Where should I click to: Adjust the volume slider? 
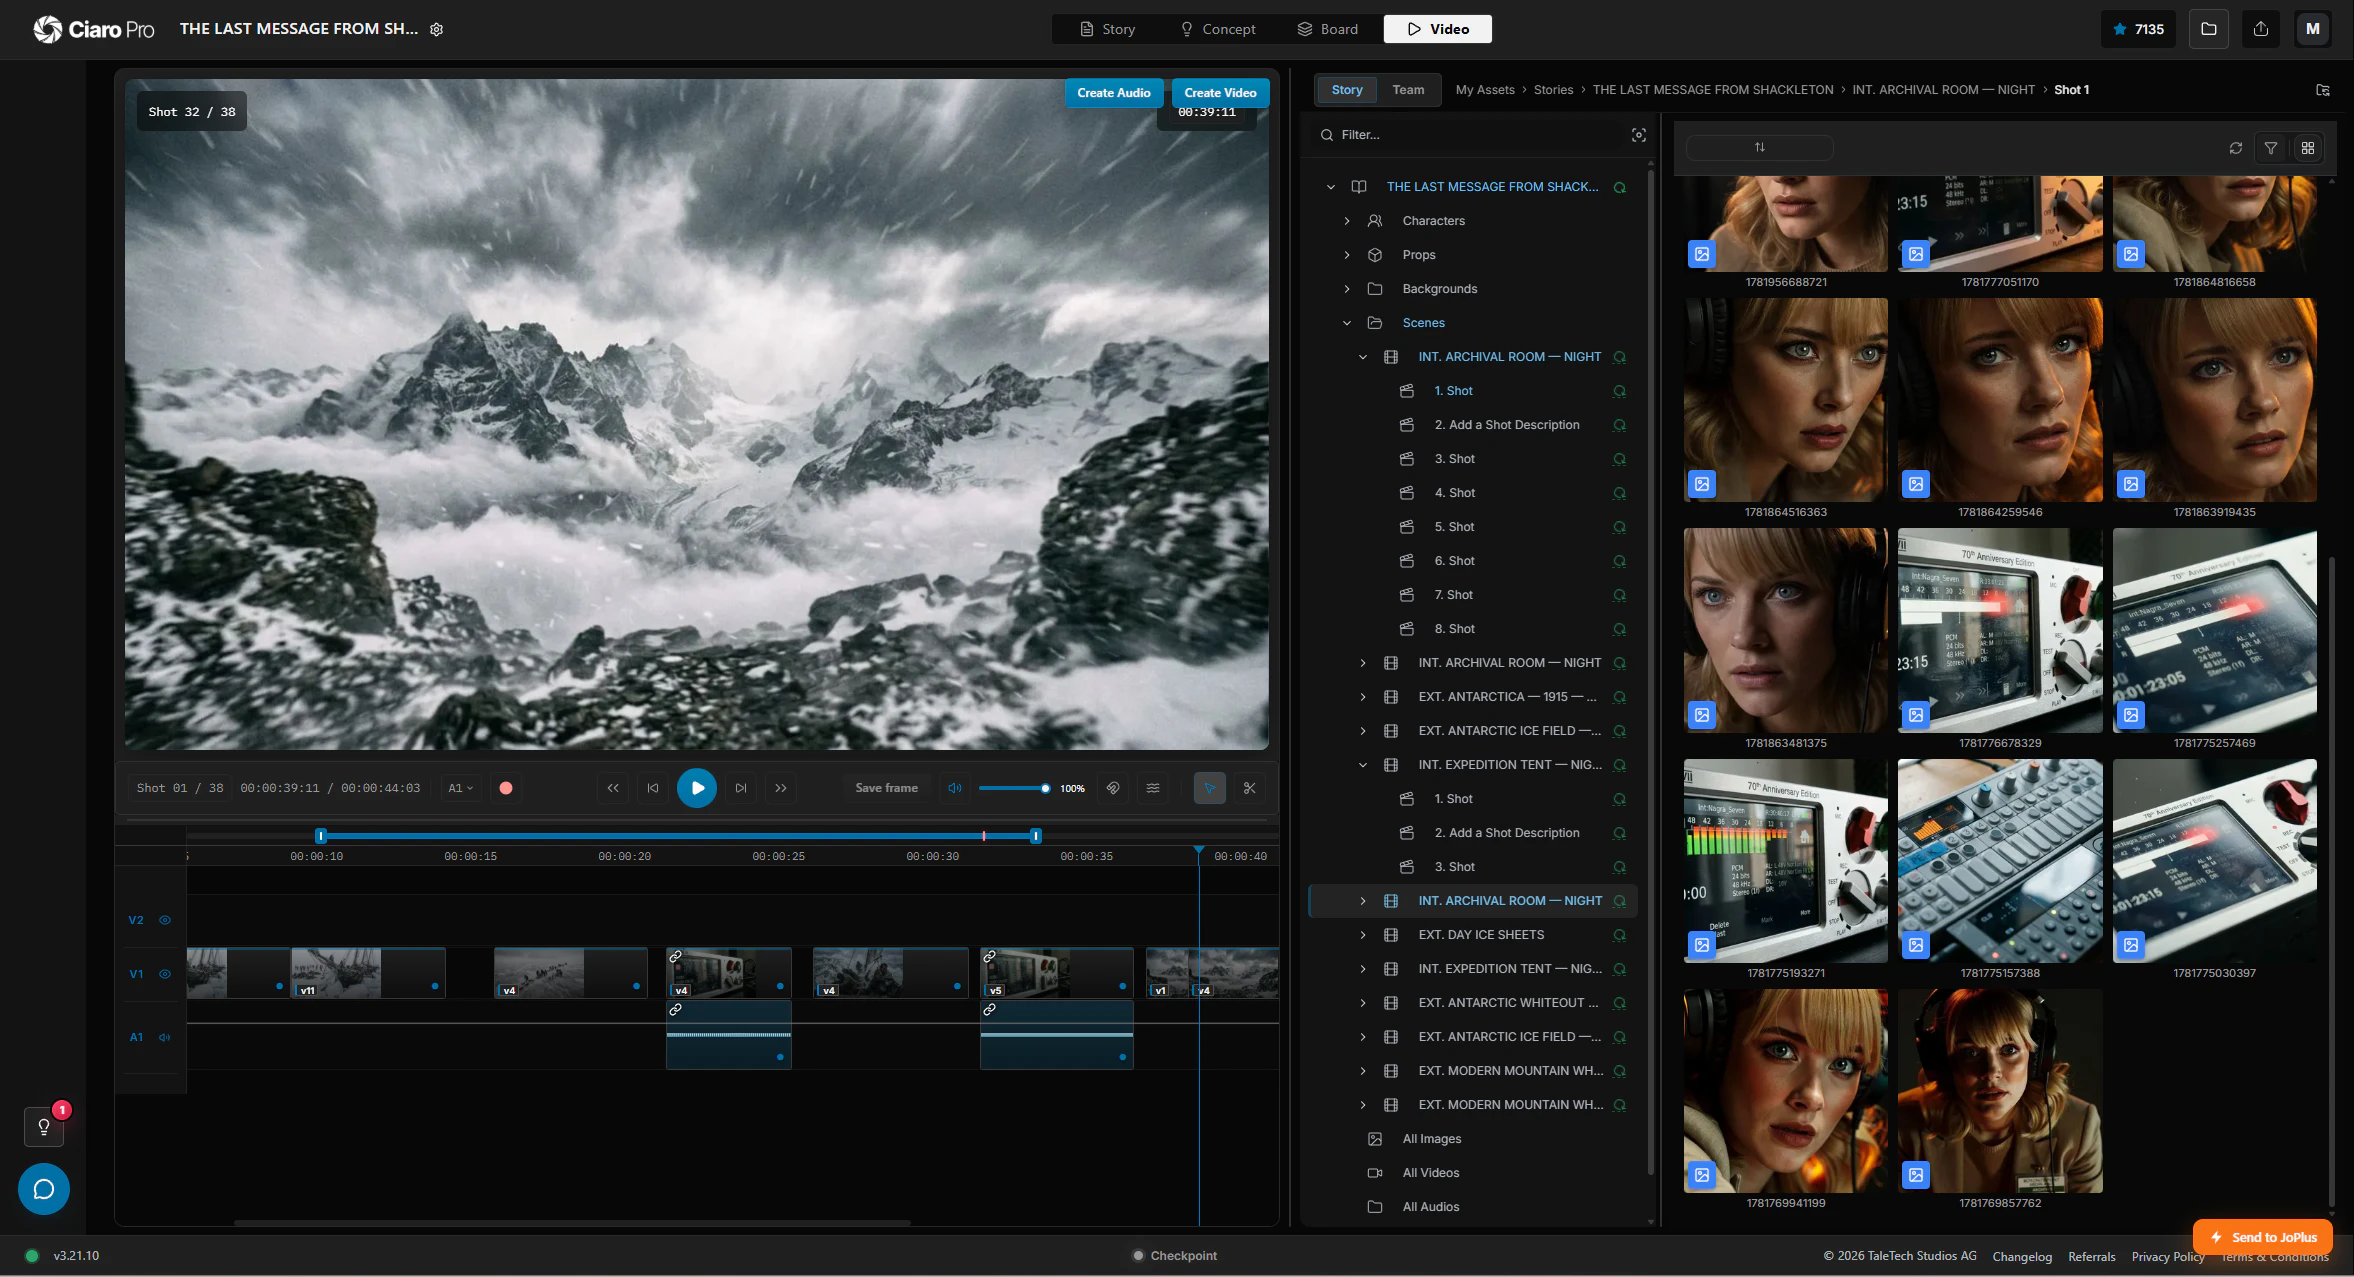(1014, 788)
